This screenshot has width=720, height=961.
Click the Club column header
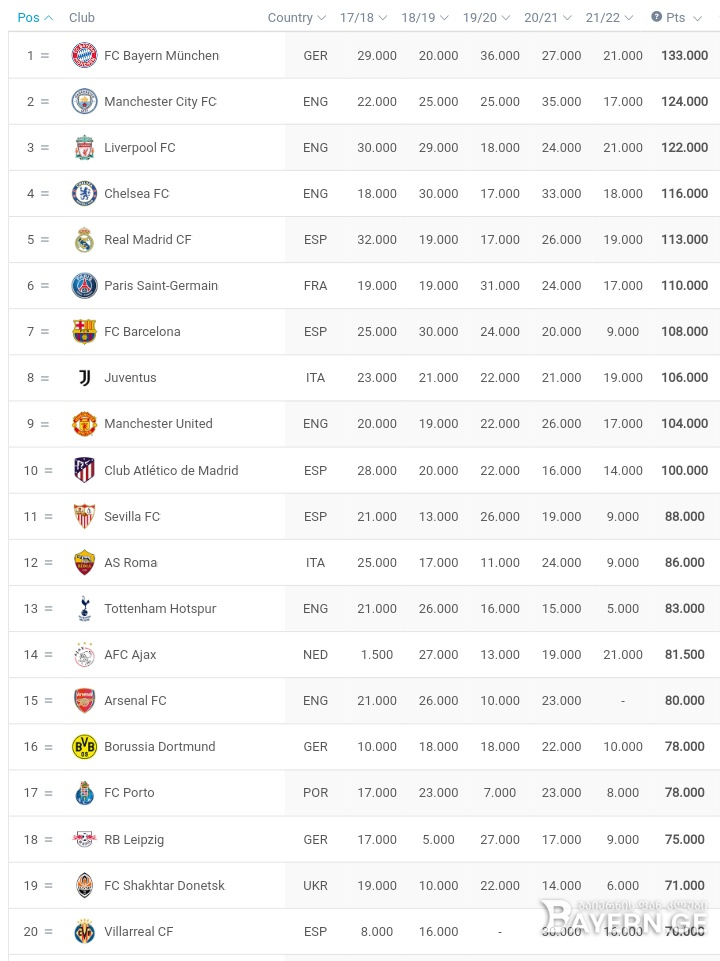pos(81,17)
